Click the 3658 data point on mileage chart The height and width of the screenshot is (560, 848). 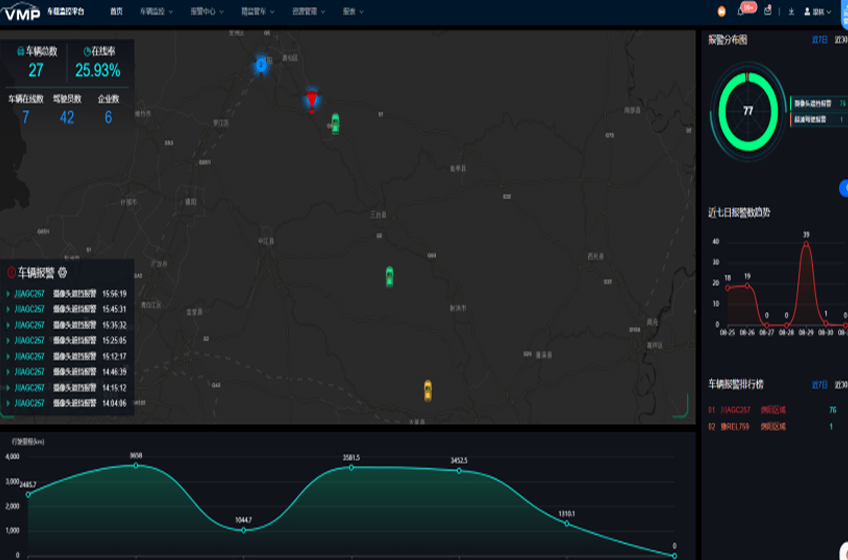pyautogui.click(x=136, y=465)
